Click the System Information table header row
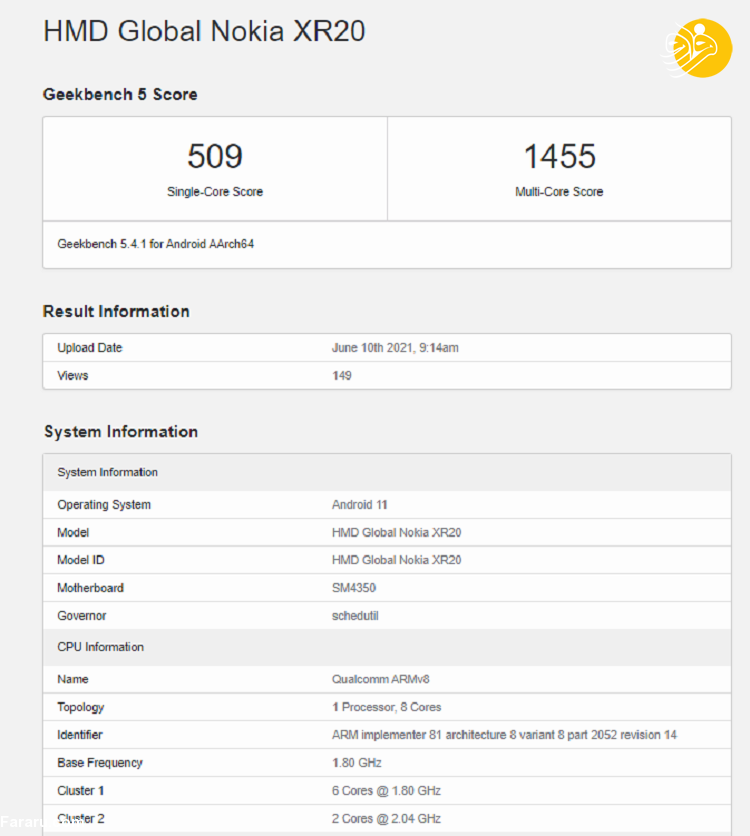The image size is (750, 836). point(387,472)
